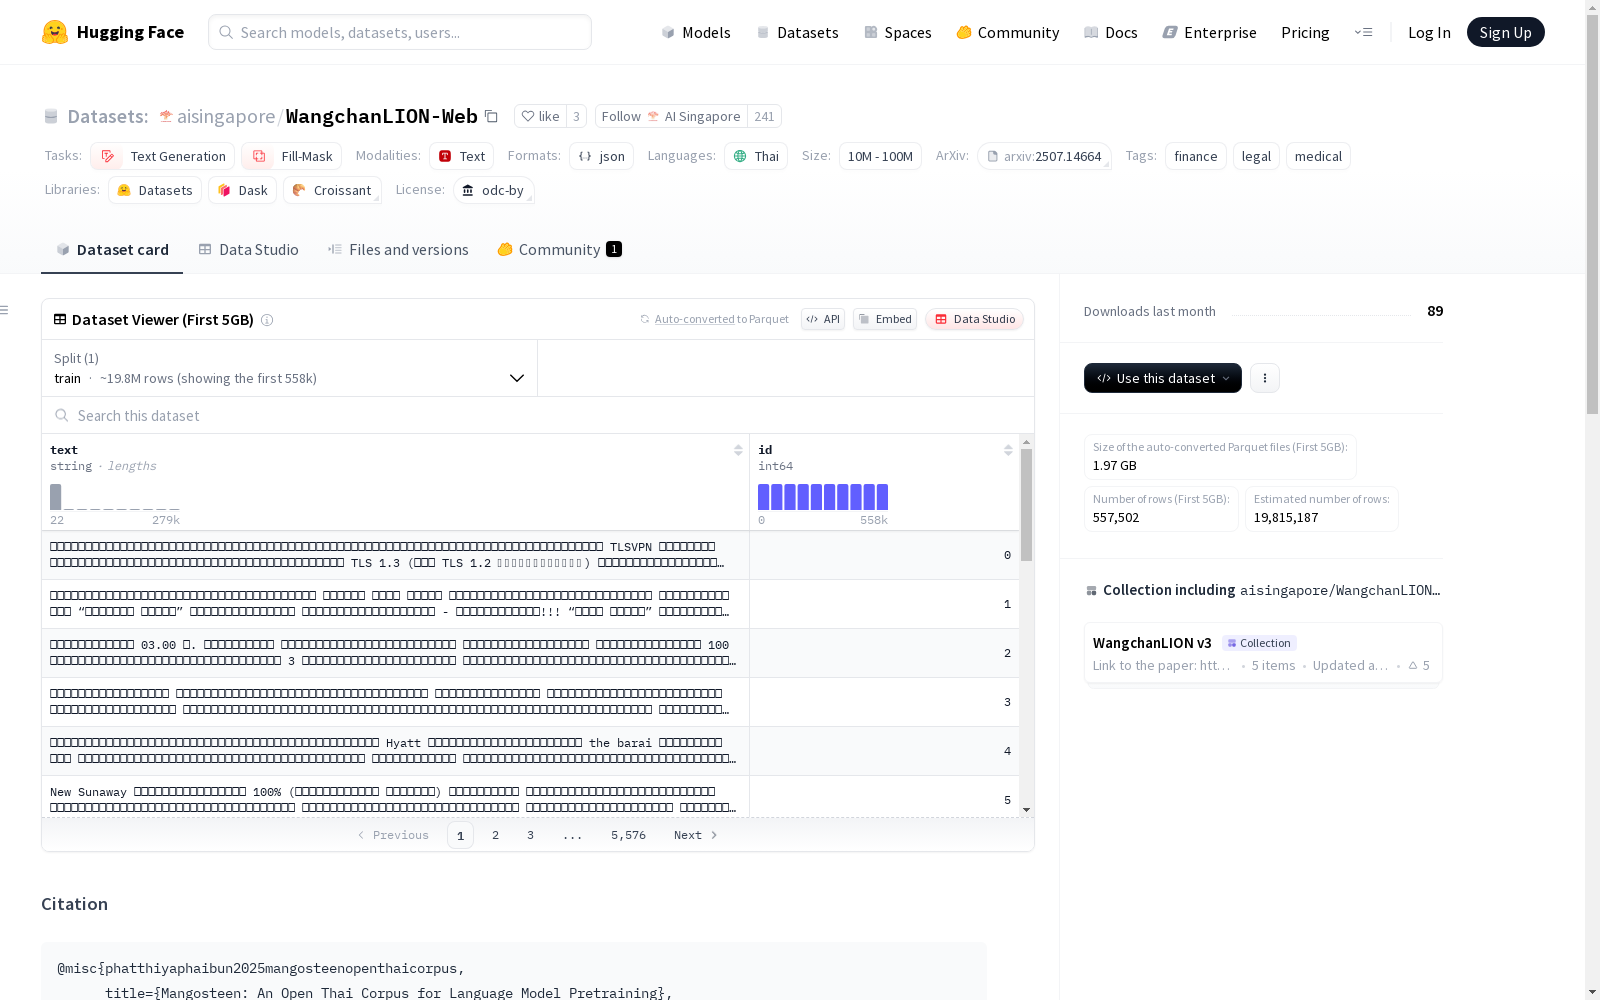
Task: Open the more navigation options icon
Action: [1363, 32]
